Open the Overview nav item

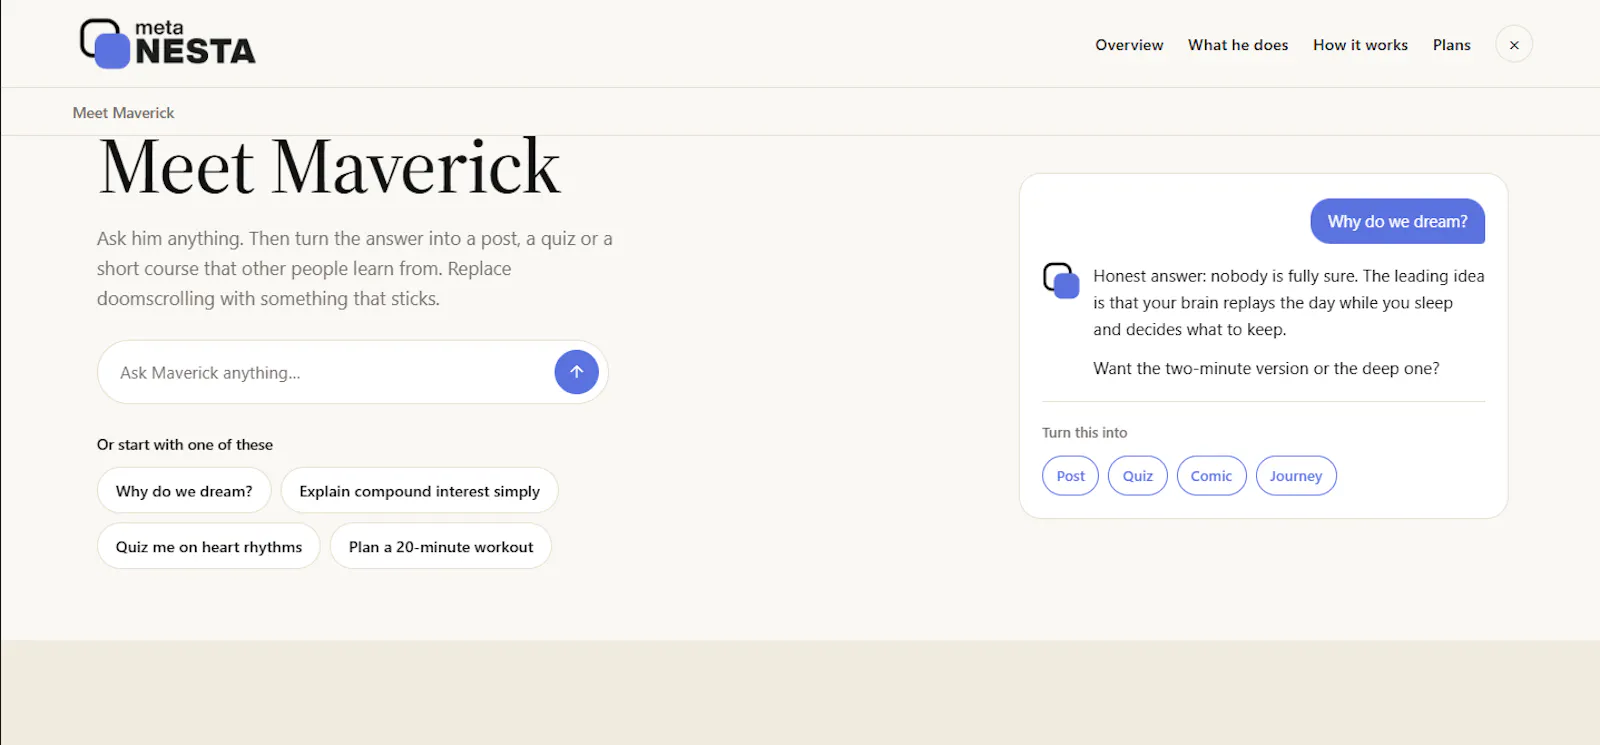tap(1129, 45)
